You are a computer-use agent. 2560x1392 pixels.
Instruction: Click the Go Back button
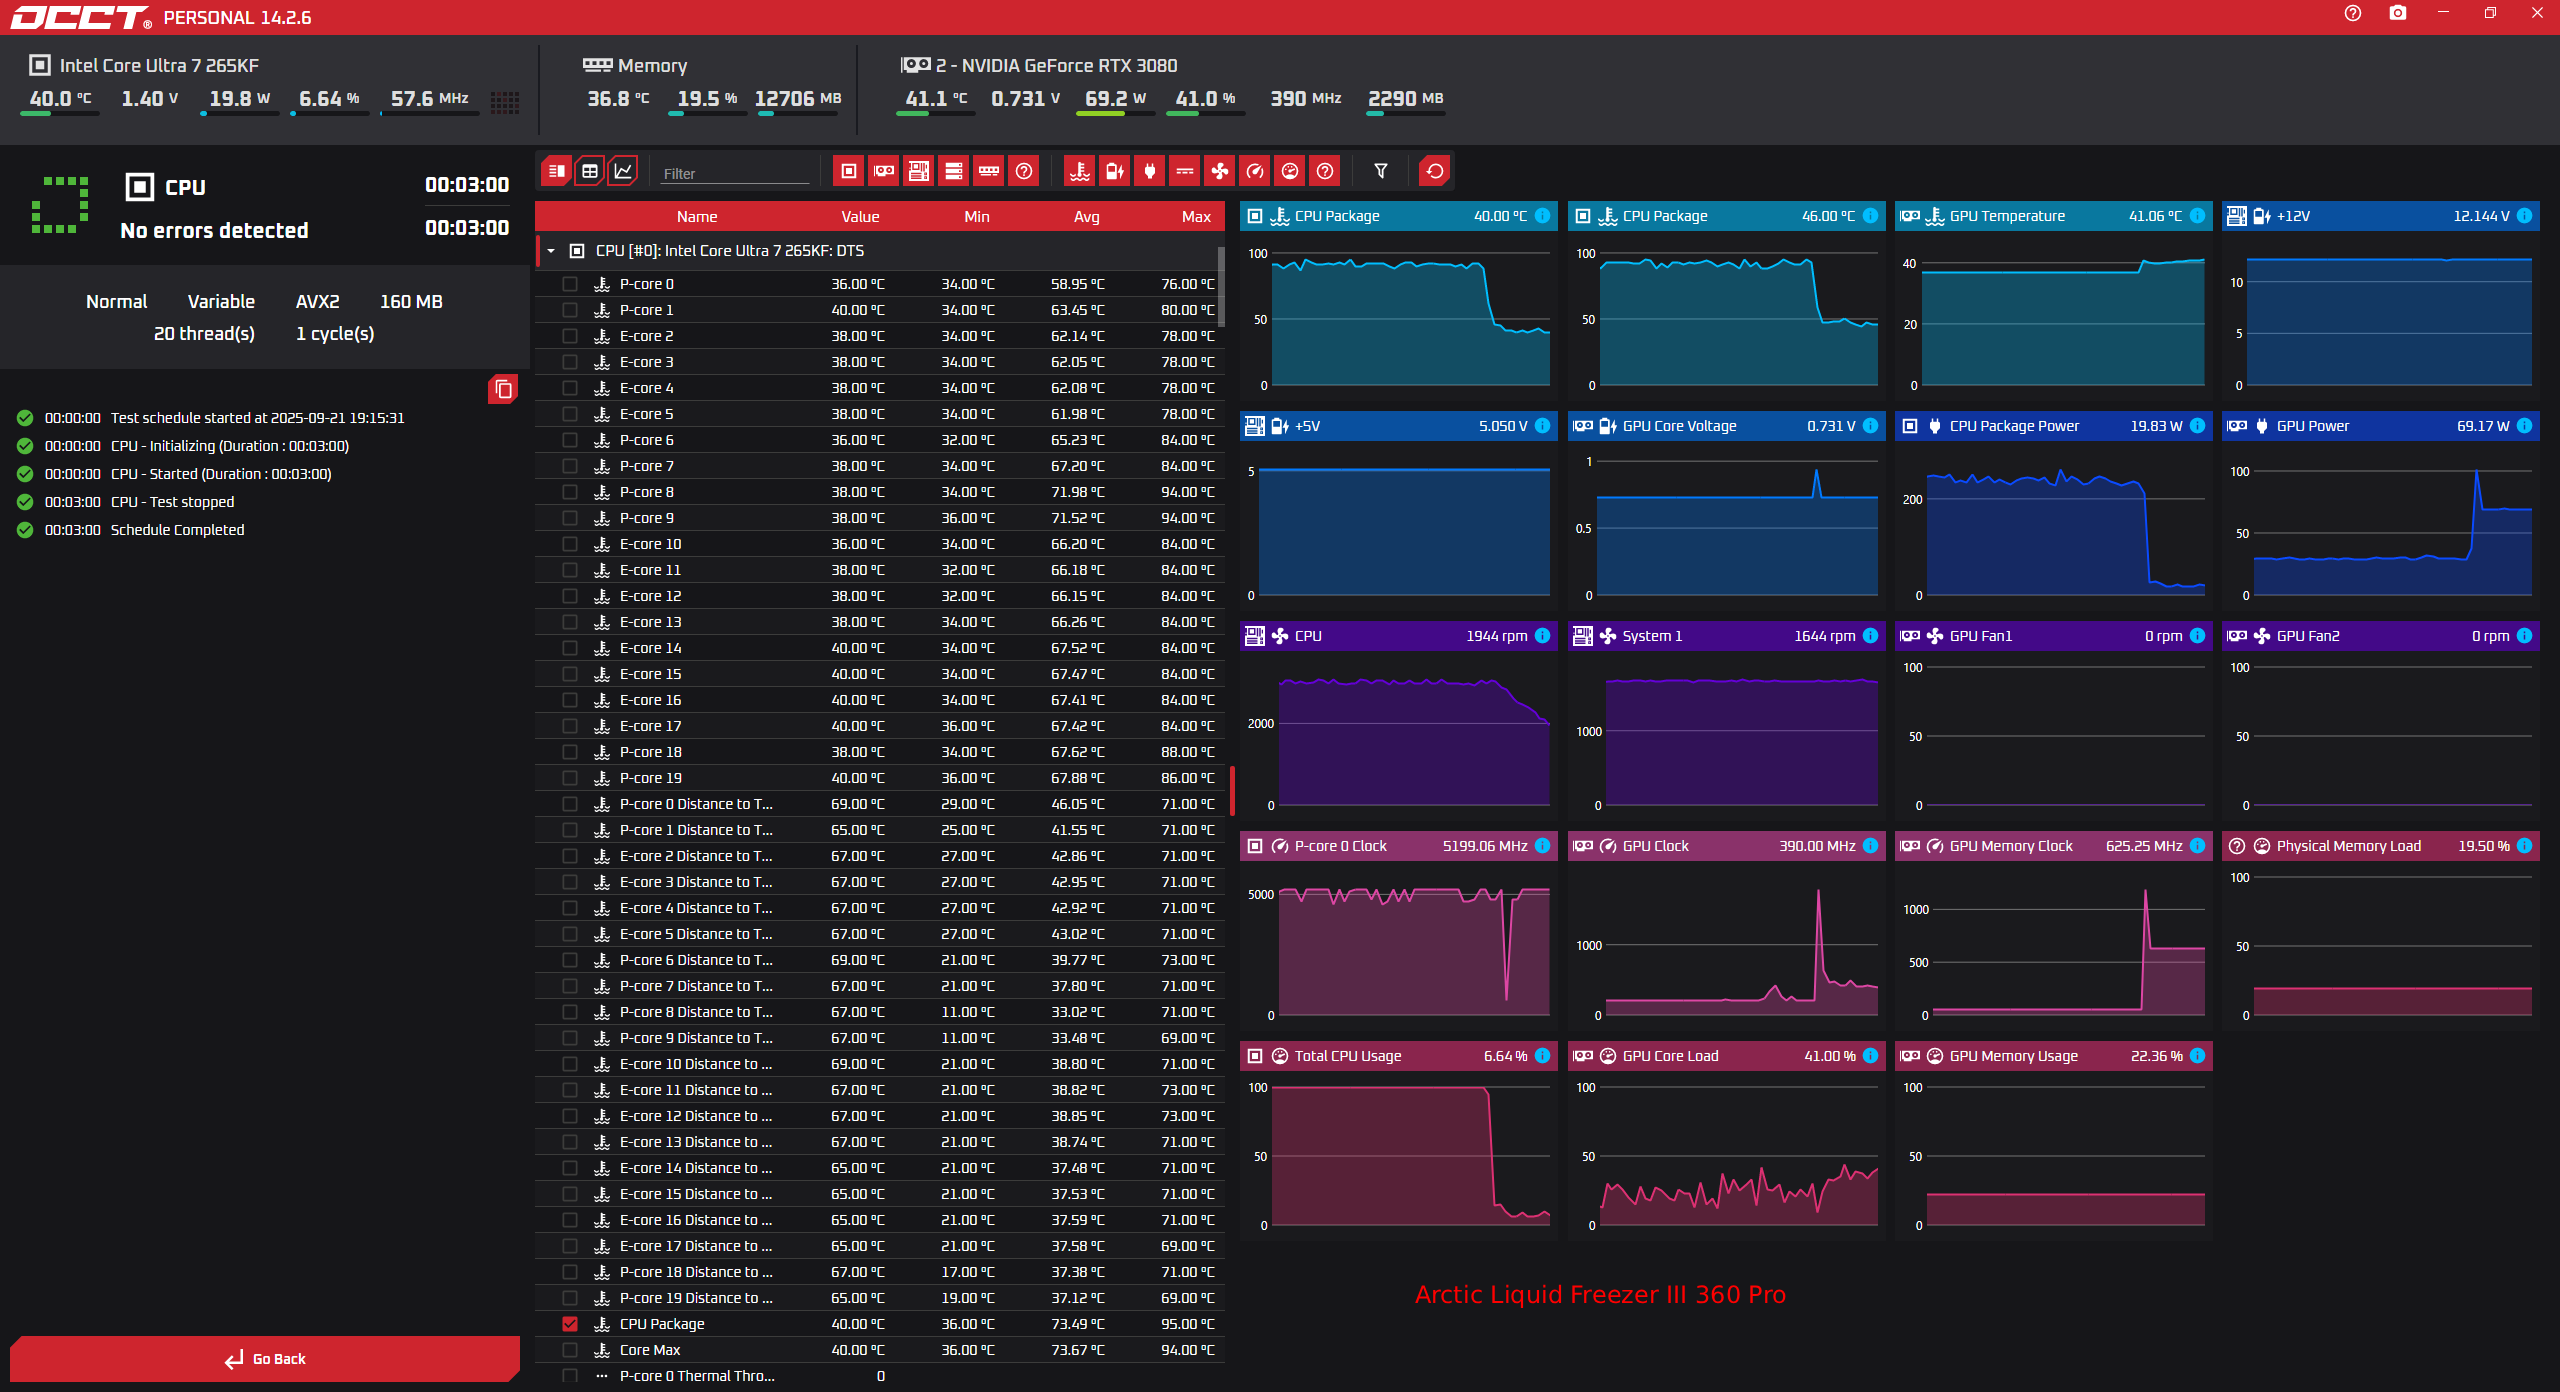point(265,1359)
